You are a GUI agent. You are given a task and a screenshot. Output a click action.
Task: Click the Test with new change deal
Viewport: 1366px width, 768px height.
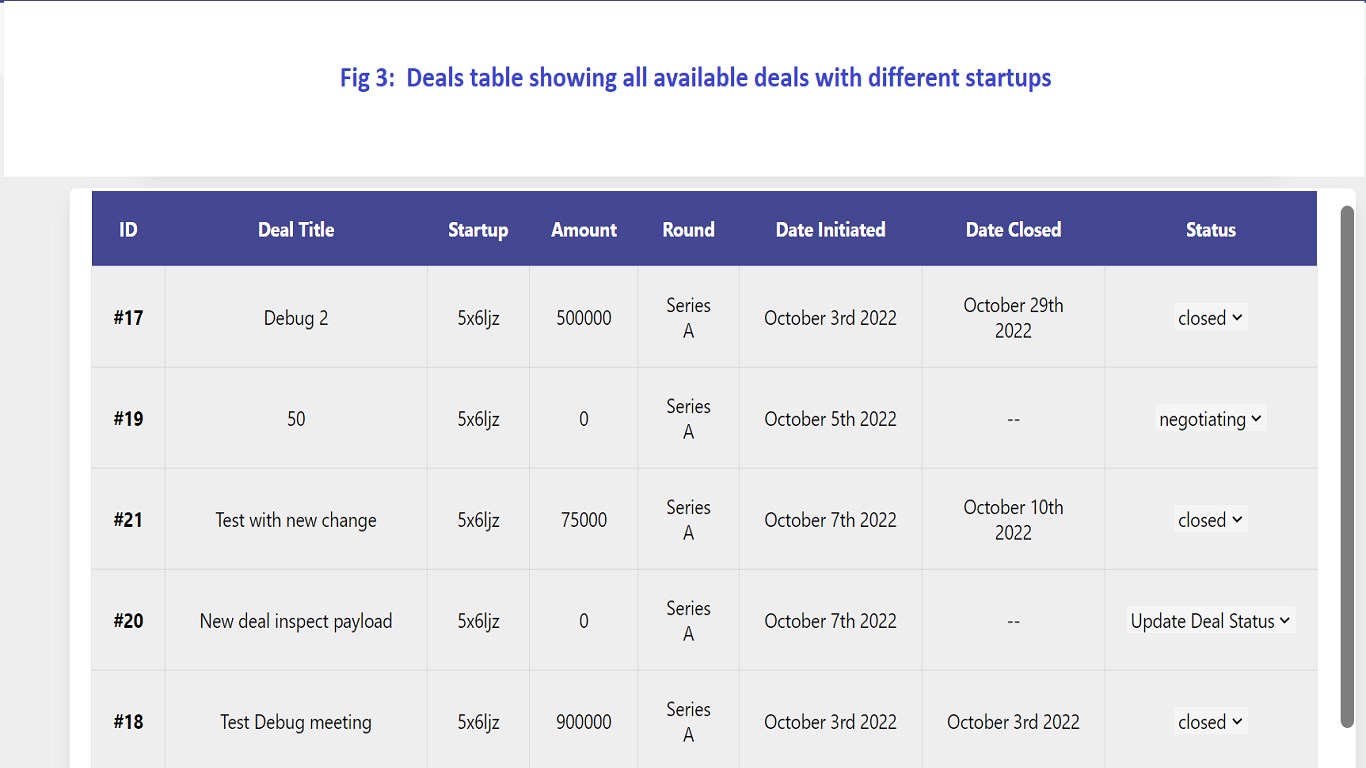[x=296, y=520]
